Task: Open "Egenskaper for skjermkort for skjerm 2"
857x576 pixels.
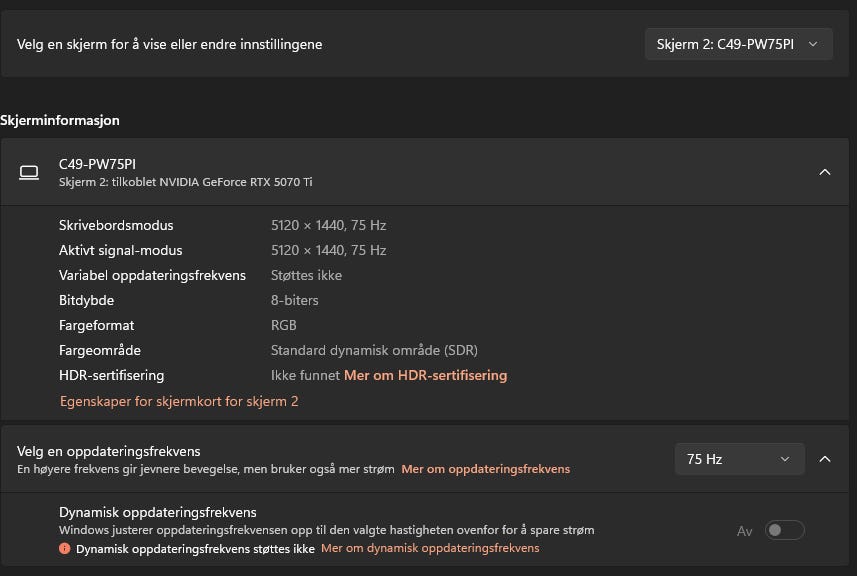Action: (179, 401)
